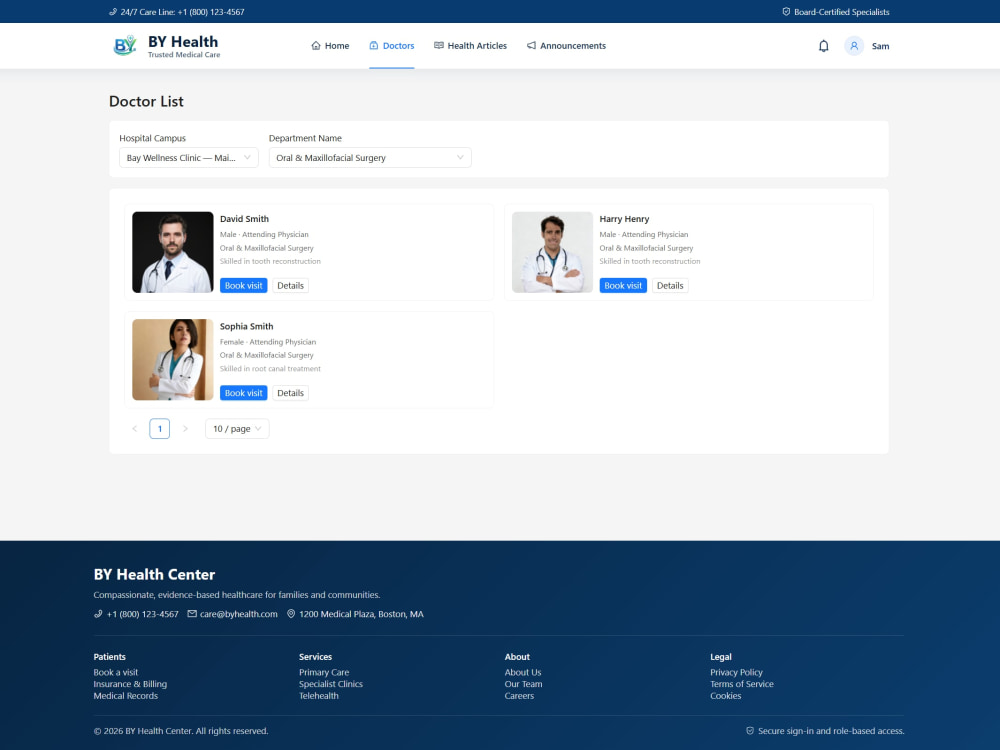The height and width of the screenshot is (750, 1000).
Task: View Details for David Smith
Action: tap(290, 285)
